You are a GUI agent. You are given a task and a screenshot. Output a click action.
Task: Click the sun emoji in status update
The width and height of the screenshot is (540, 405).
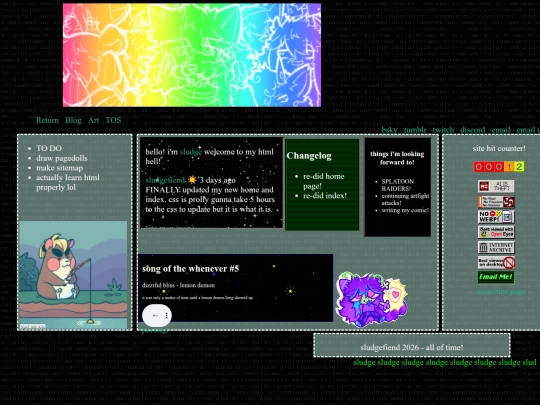pyautogui.click(x=192, y=180)
